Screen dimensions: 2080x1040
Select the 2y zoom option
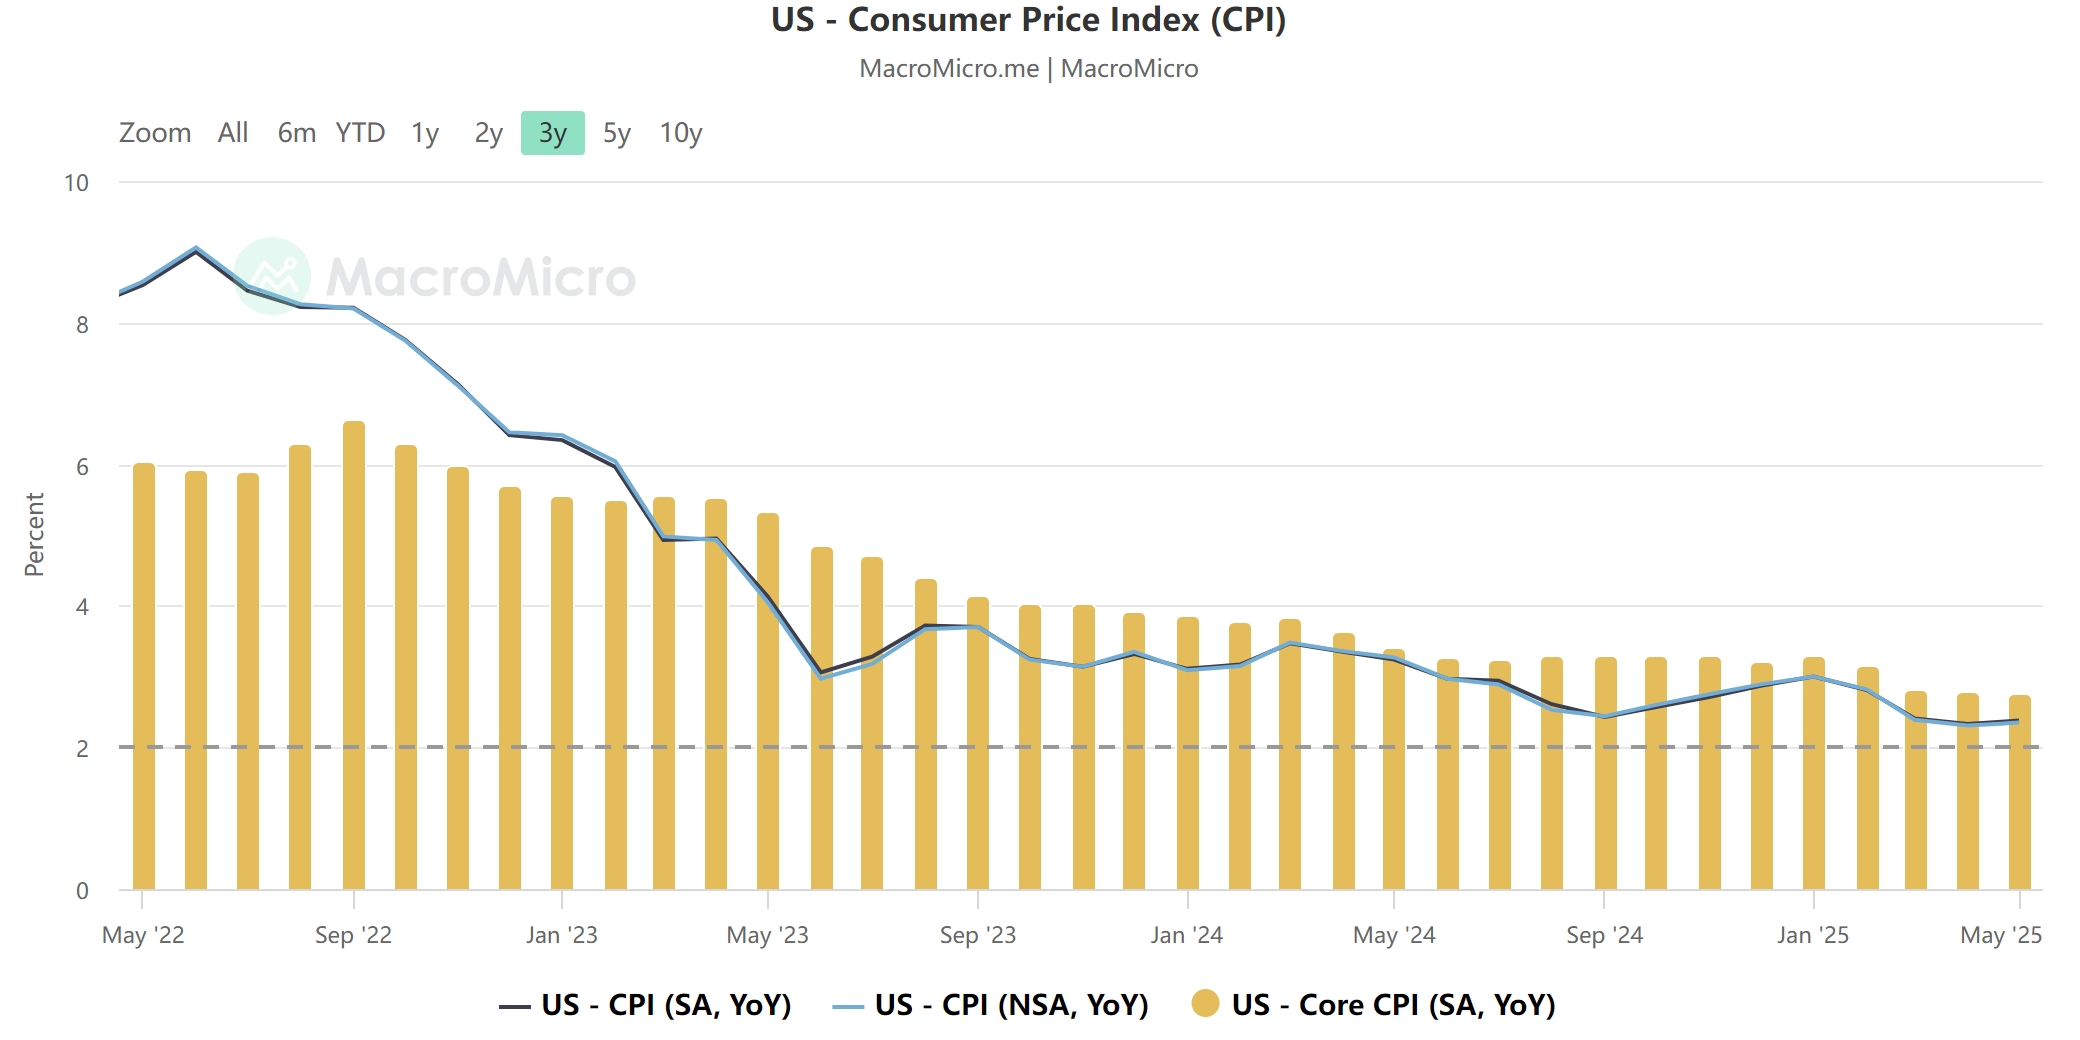tap(488, 133)
